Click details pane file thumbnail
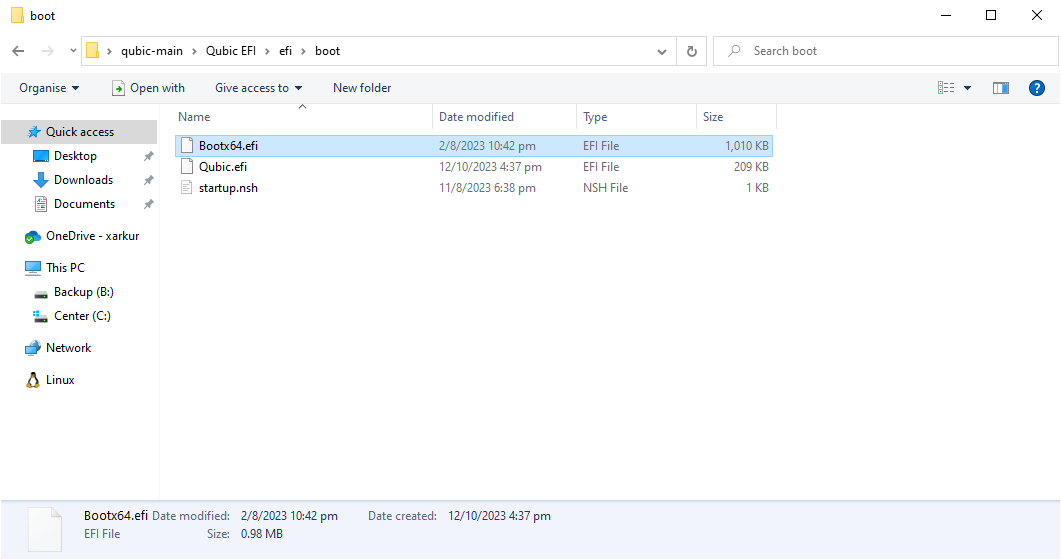 [x=45, y=529]
